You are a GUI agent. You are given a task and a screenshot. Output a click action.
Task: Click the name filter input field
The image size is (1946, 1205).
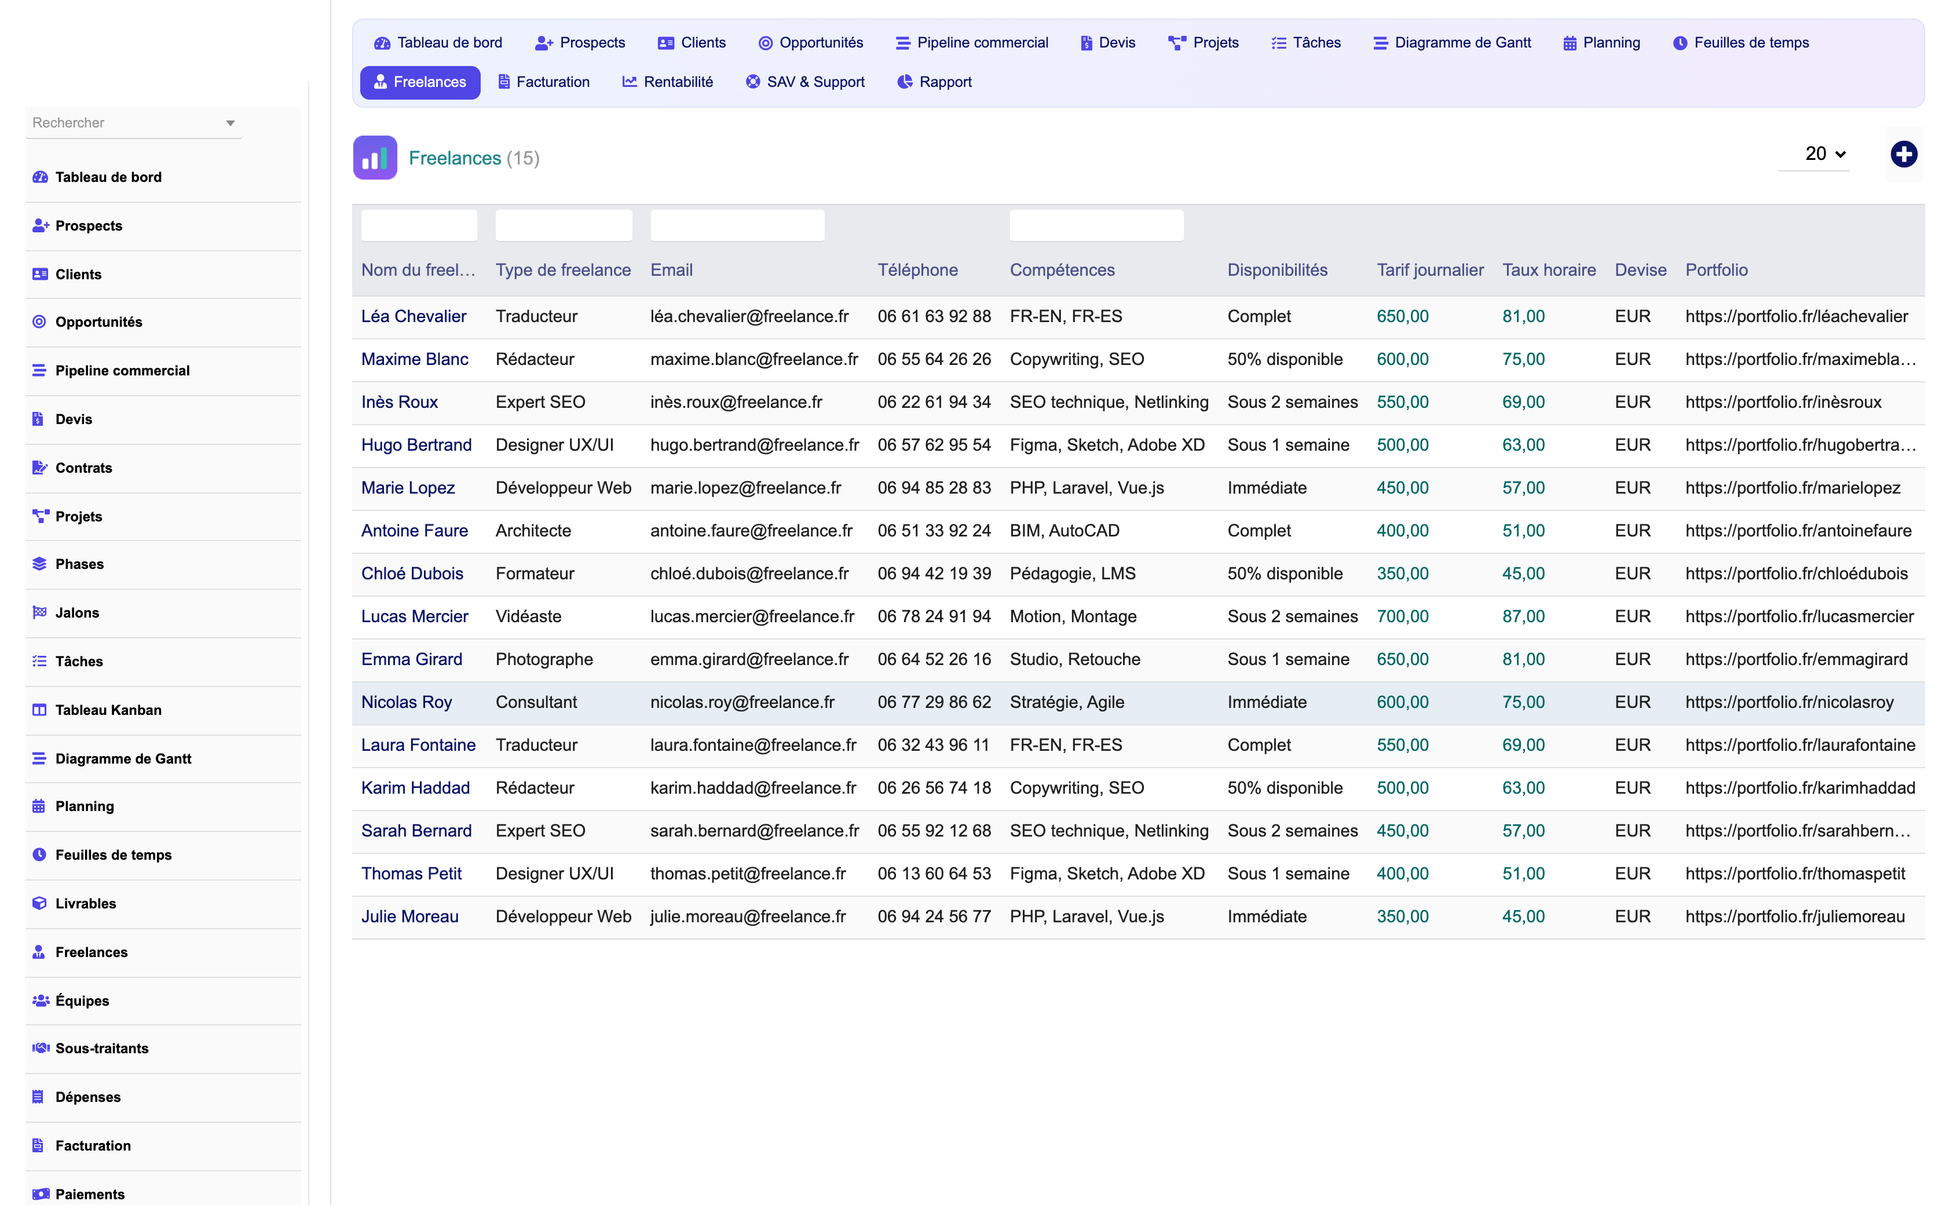419,226
